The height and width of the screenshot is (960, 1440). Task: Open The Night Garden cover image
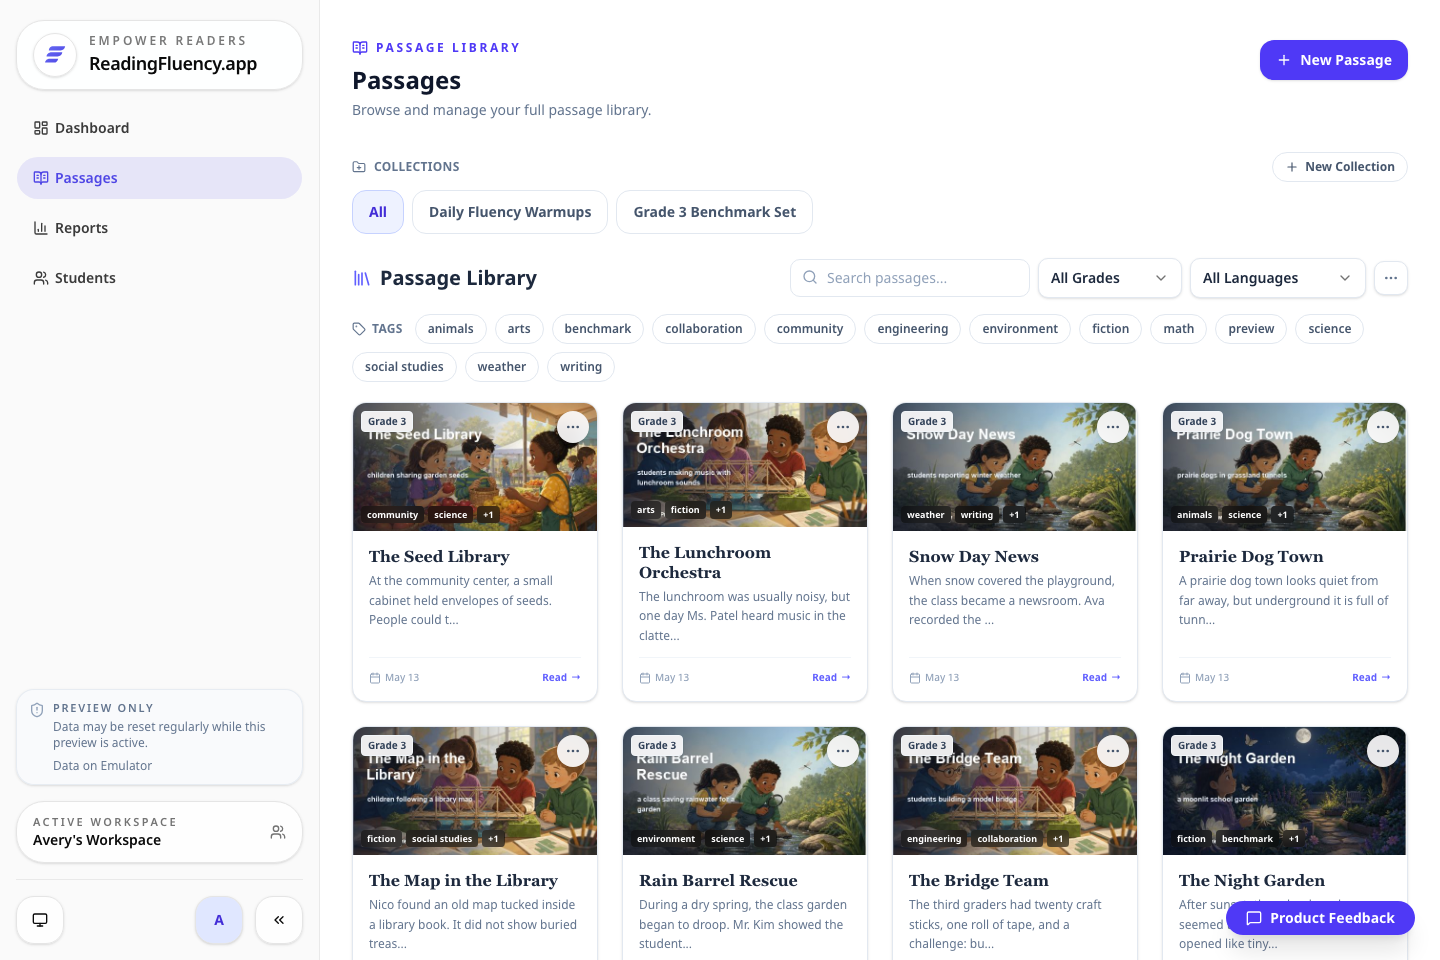tap(1285, 791)
